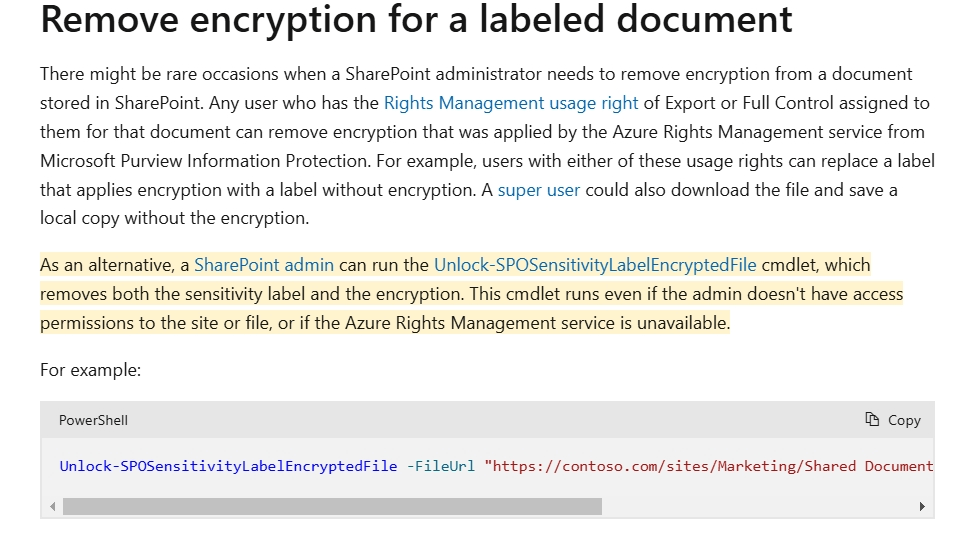The height and width of the screenshot is (539, 973).
Task: Click the horizontal scrollbar thumb in code block
Action: (332, 507)
